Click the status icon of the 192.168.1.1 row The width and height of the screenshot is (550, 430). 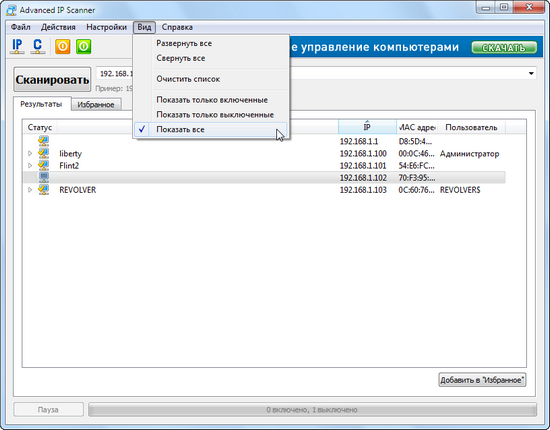(43, 141)
